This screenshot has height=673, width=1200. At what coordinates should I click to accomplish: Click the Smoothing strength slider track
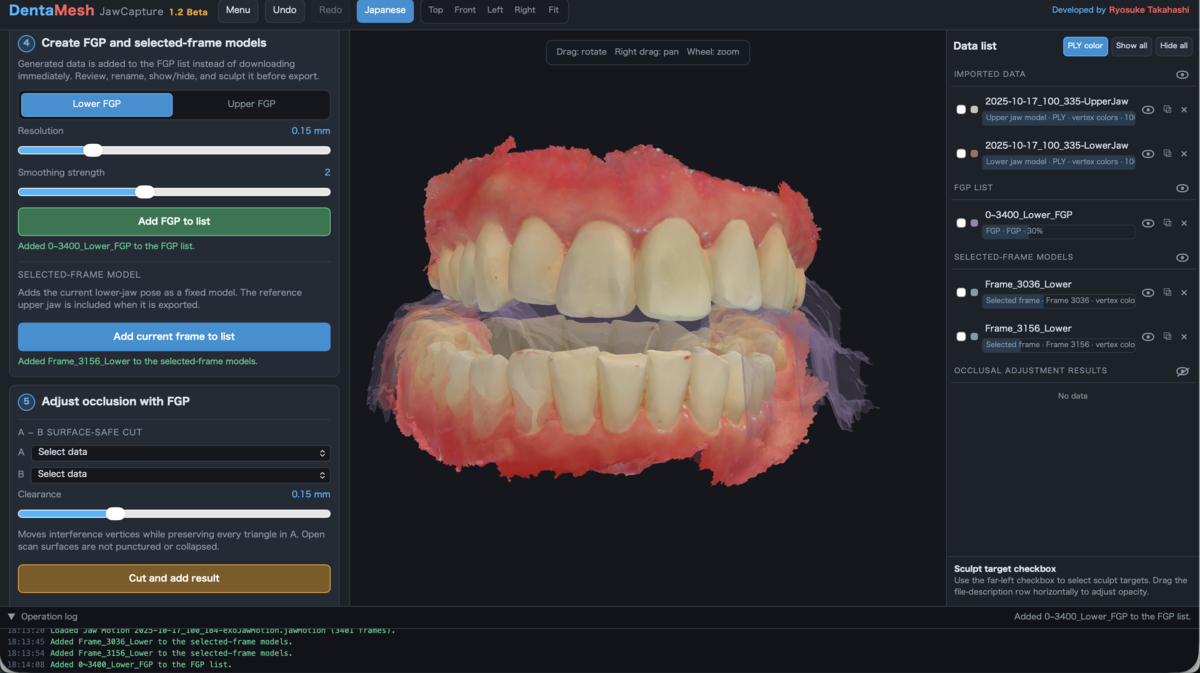pyautogui.click(x=174, y=192)
